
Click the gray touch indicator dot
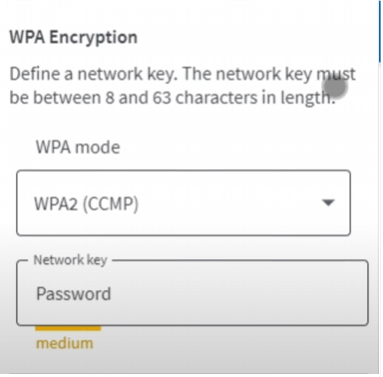tap(335, 87)
